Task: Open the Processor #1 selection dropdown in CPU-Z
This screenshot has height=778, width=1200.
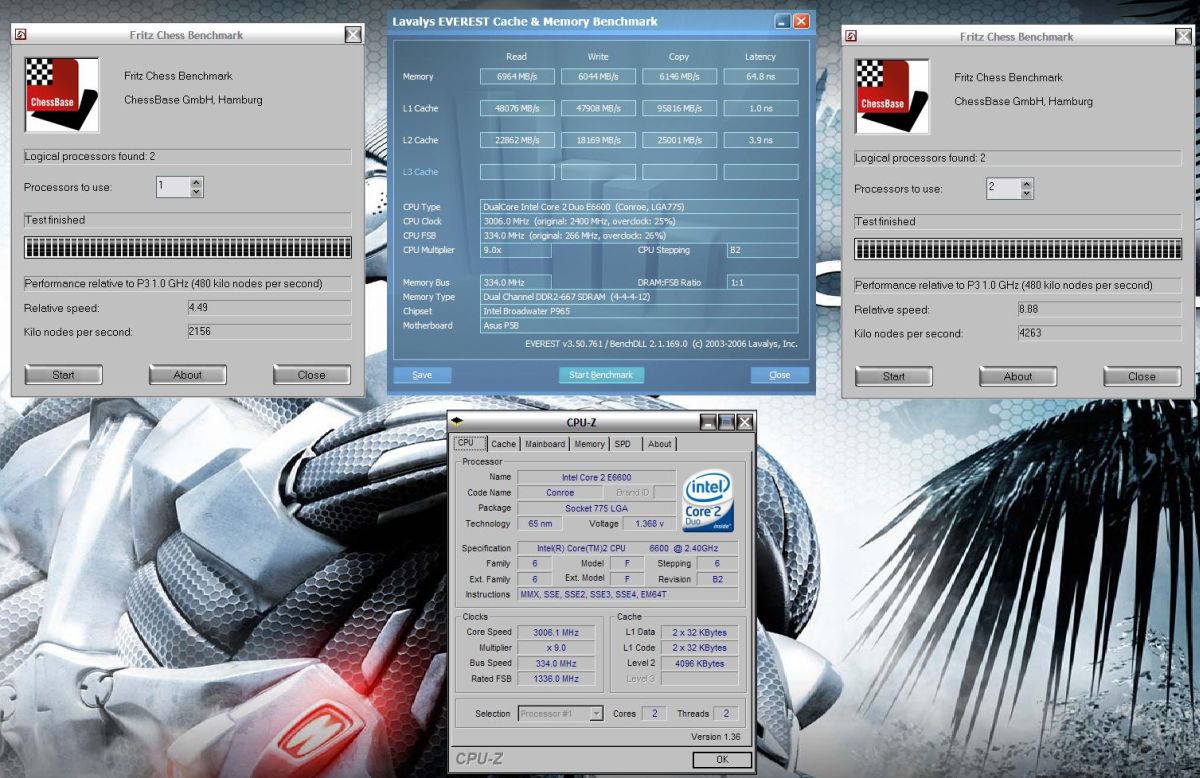Action: pos(596,713)
